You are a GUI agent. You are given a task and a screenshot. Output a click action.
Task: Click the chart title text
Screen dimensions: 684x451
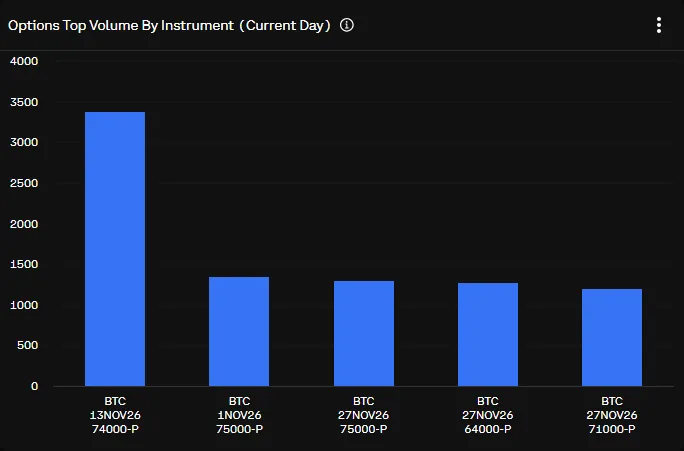(x=169, y=25)
